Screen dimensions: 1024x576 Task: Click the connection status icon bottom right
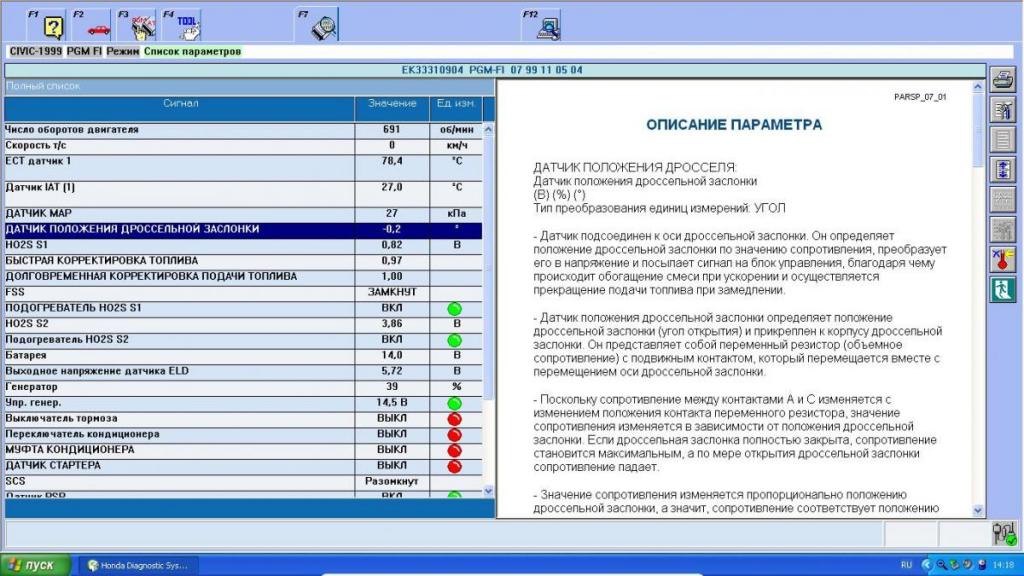(x=1004, y=534)
